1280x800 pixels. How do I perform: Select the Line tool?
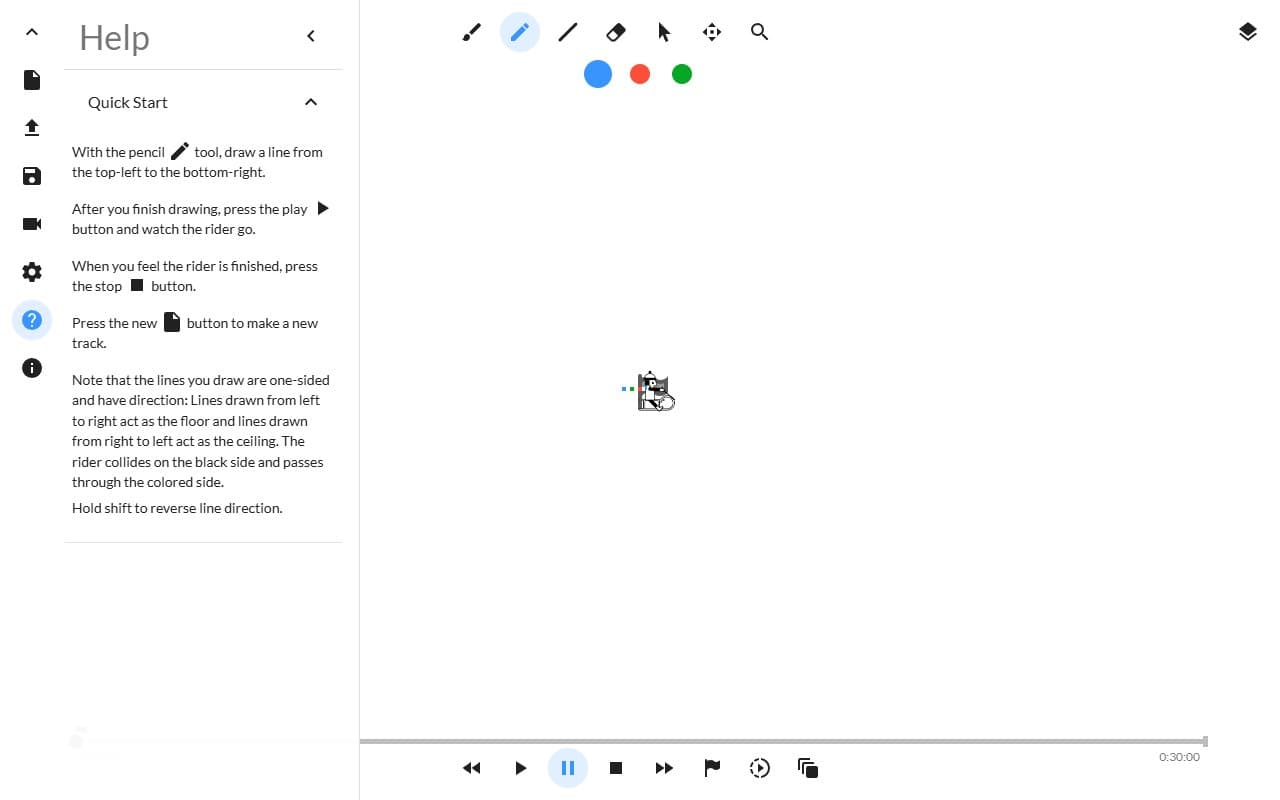[568, 32]
